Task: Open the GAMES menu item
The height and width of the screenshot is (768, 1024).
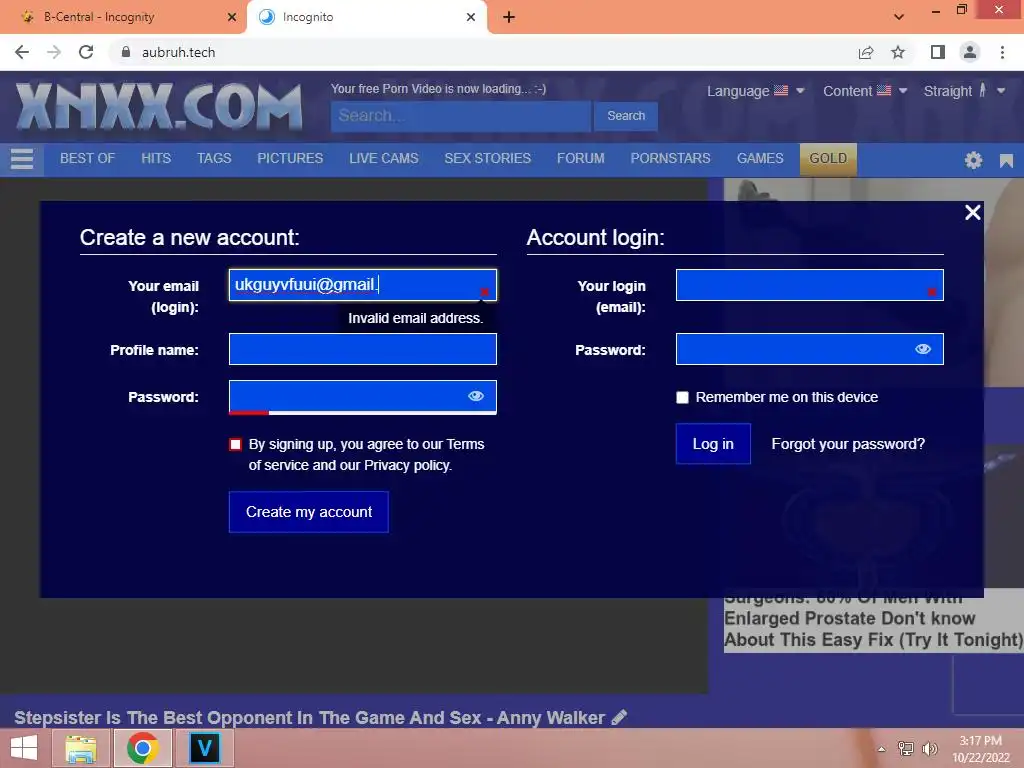Action: point(760,159)
